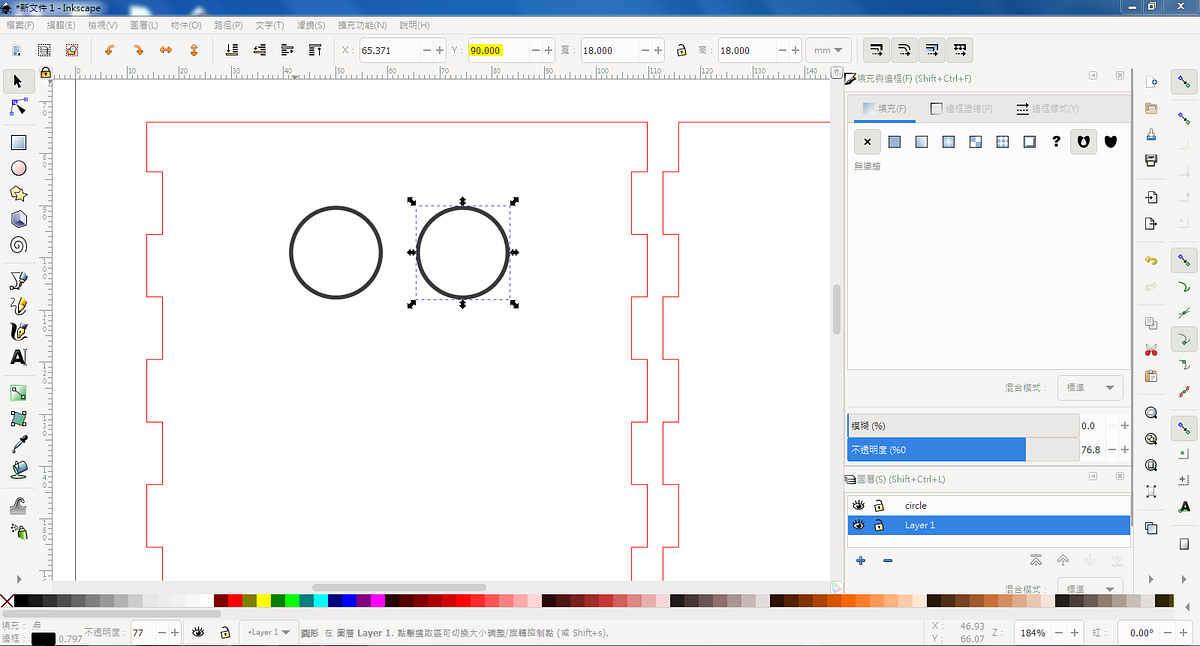The image size is (1200, 646).
Task: Select the flat color fill option
Action: point(894,142)
